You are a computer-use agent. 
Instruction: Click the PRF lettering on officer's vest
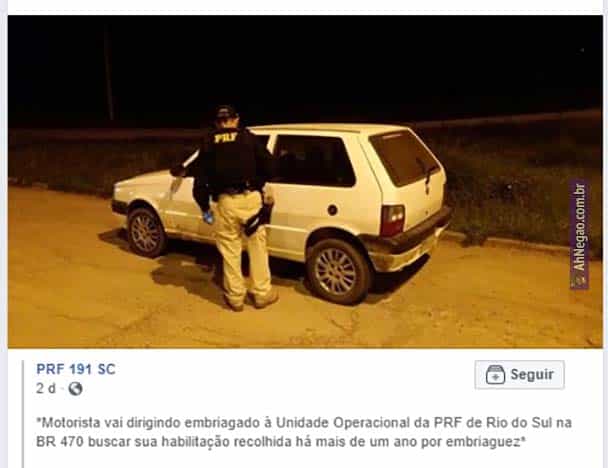pos(225,137)
